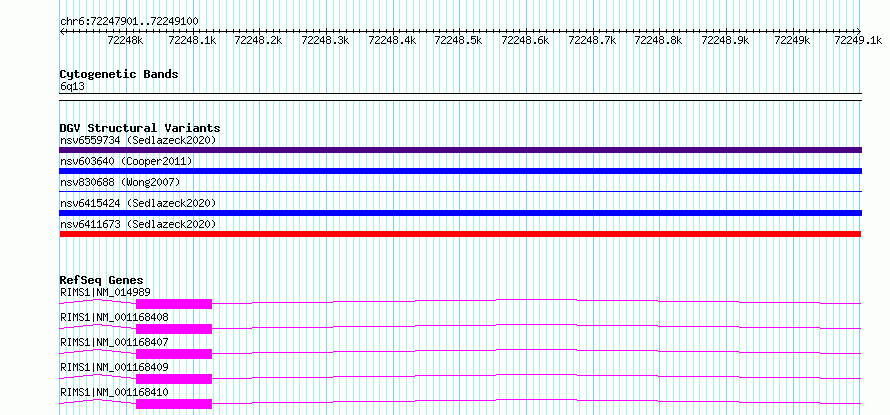
Task: Click the magenta exon of RIMS1|NM_001168407
Action: 174,354
